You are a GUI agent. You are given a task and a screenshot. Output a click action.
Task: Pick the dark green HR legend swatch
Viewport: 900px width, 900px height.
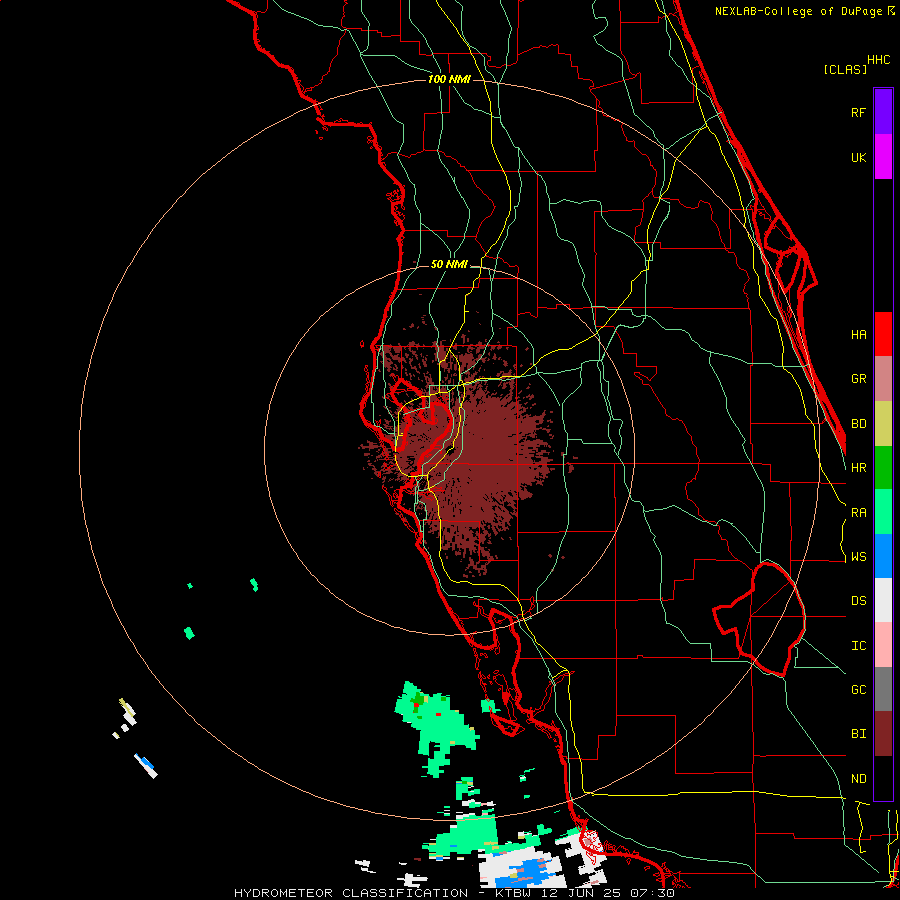click(883, 468)
